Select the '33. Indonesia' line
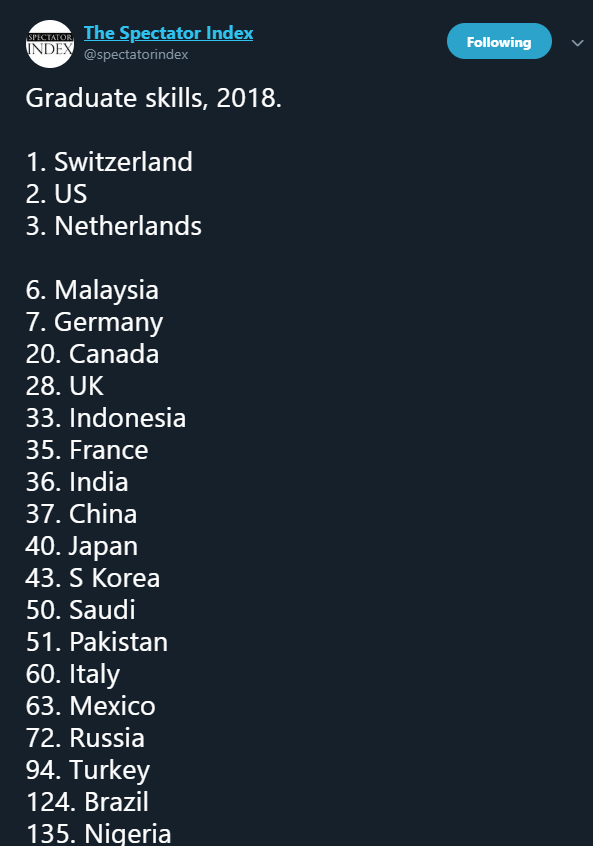593x846 pixels. pyautogui.click(x=106, y=418)
